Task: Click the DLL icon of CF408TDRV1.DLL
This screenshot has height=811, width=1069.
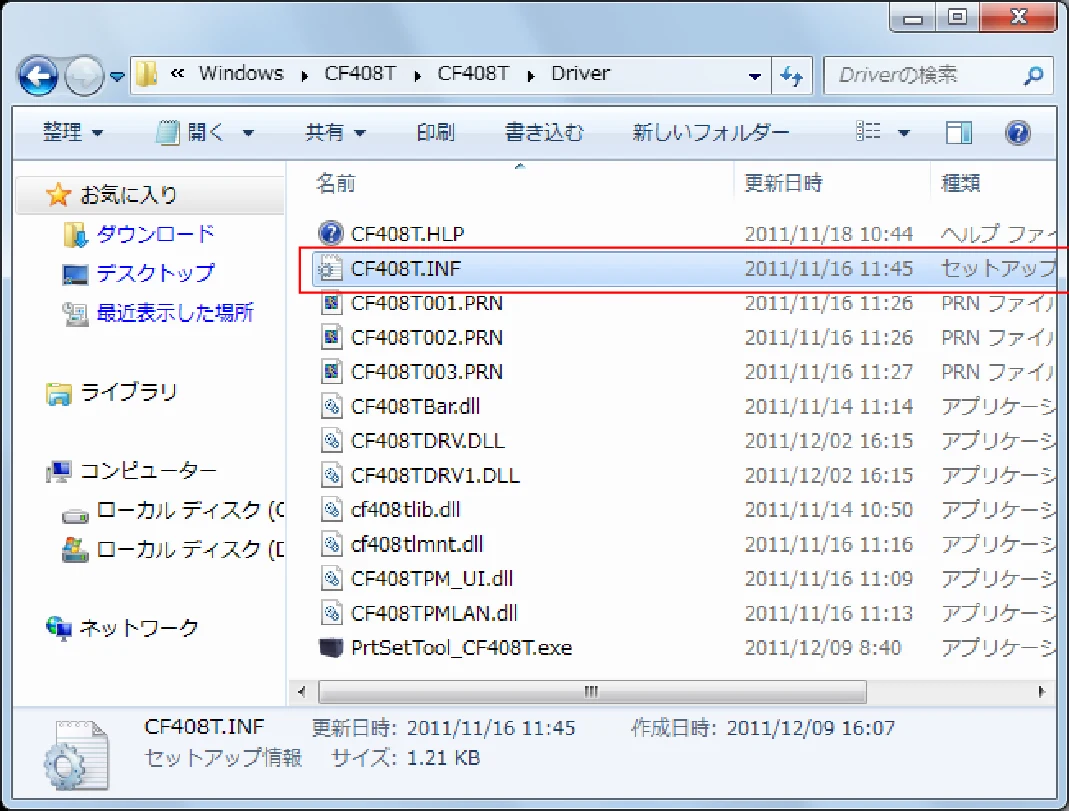Action: (x=331, y=475)
